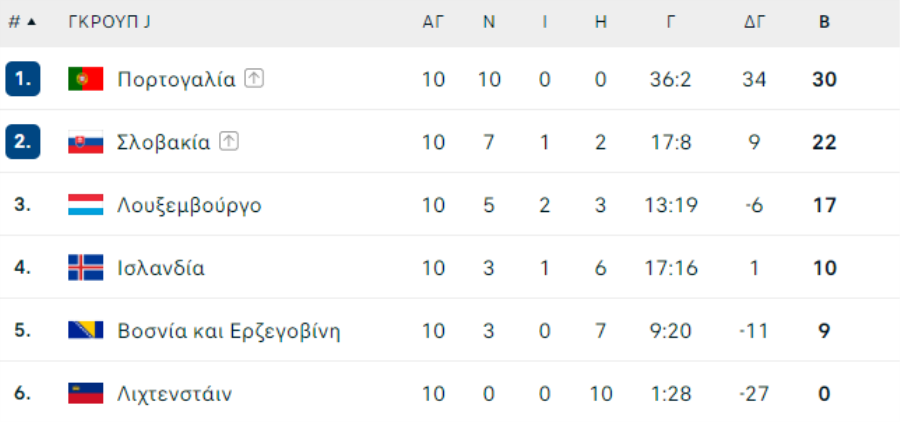Sort standings by the B points column
This screenshot has width=900, height=422.
tap(824, 22)
